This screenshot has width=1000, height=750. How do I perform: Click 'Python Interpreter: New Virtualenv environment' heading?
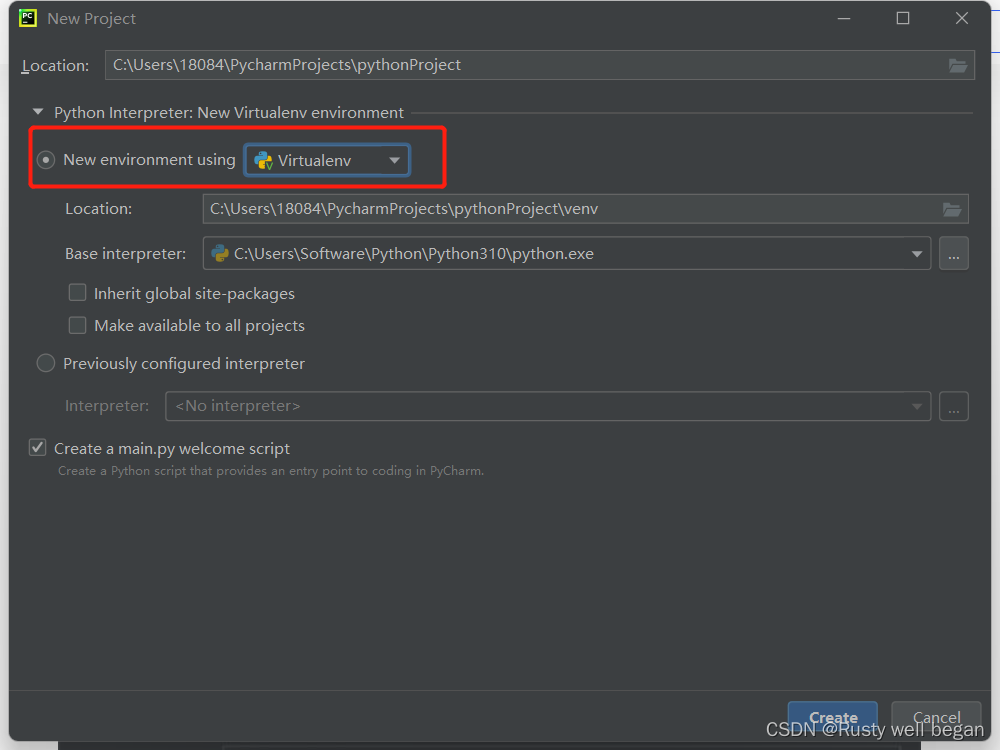tap(229, 113)
